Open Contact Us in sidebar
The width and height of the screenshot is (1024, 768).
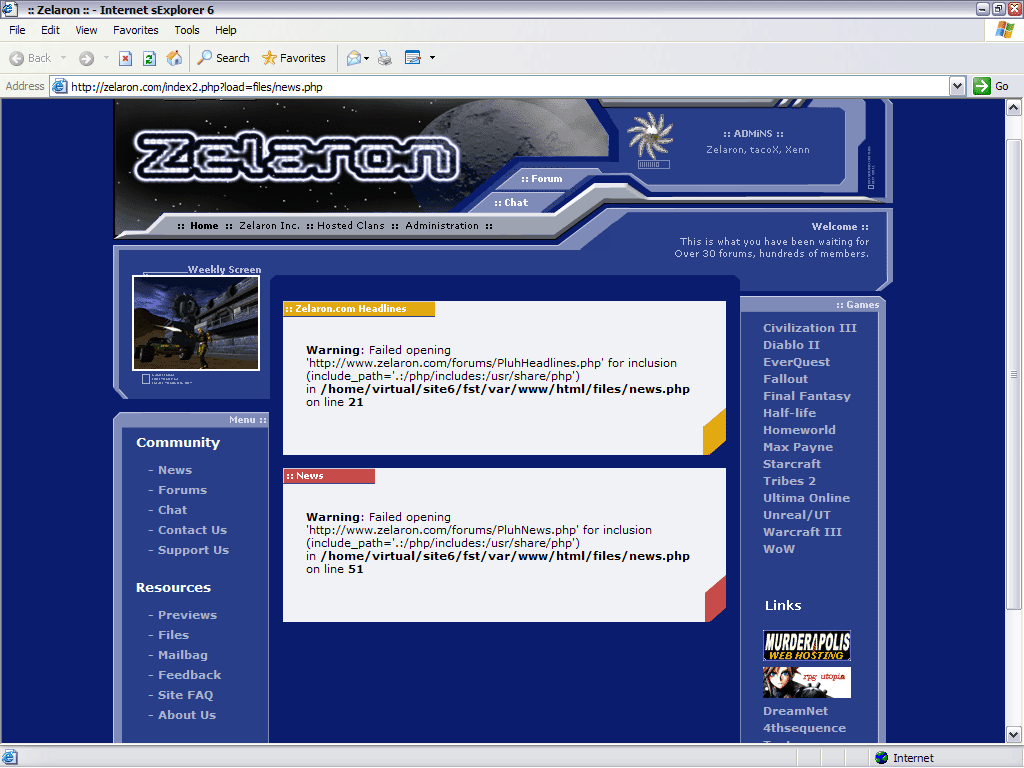pos(193,530)
